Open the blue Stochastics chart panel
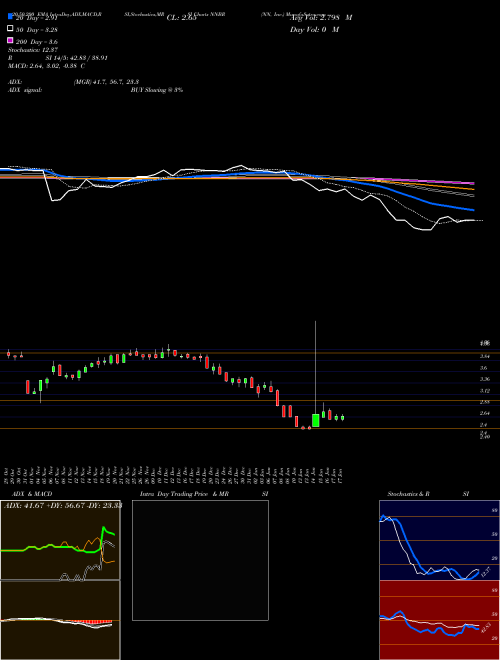Image resolution: width=500 pixels, height=660 pixels. [439, 540]
